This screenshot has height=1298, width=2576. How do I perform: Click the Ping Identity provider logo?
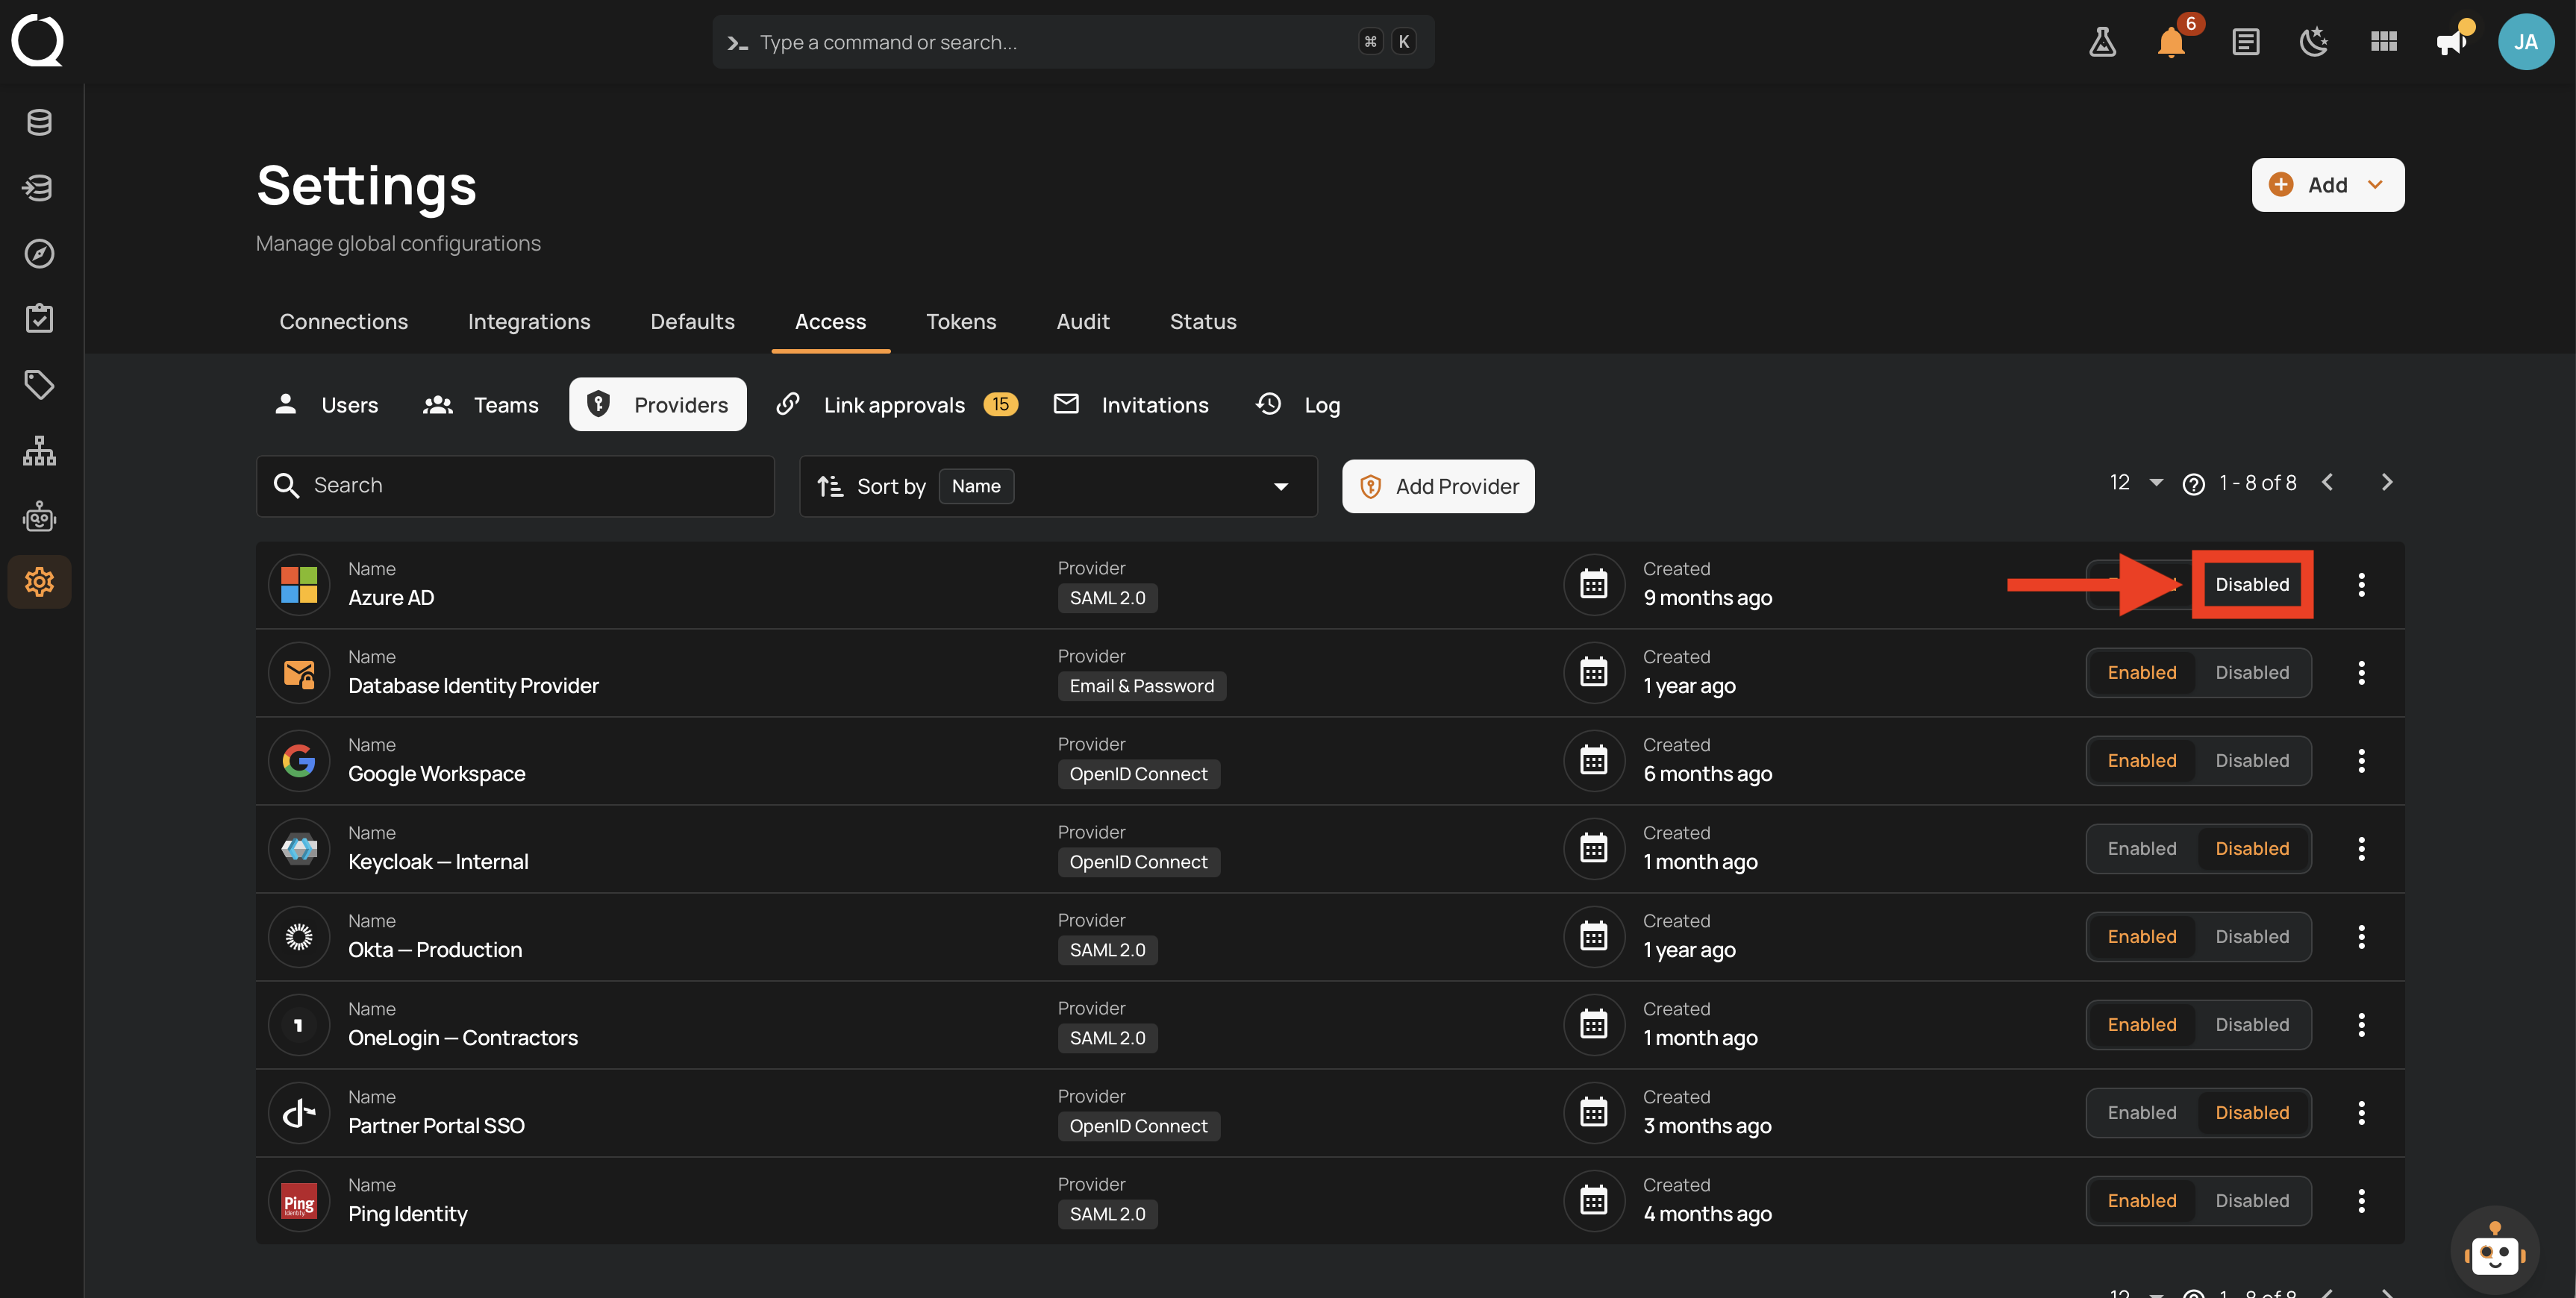pos(299,1201)
